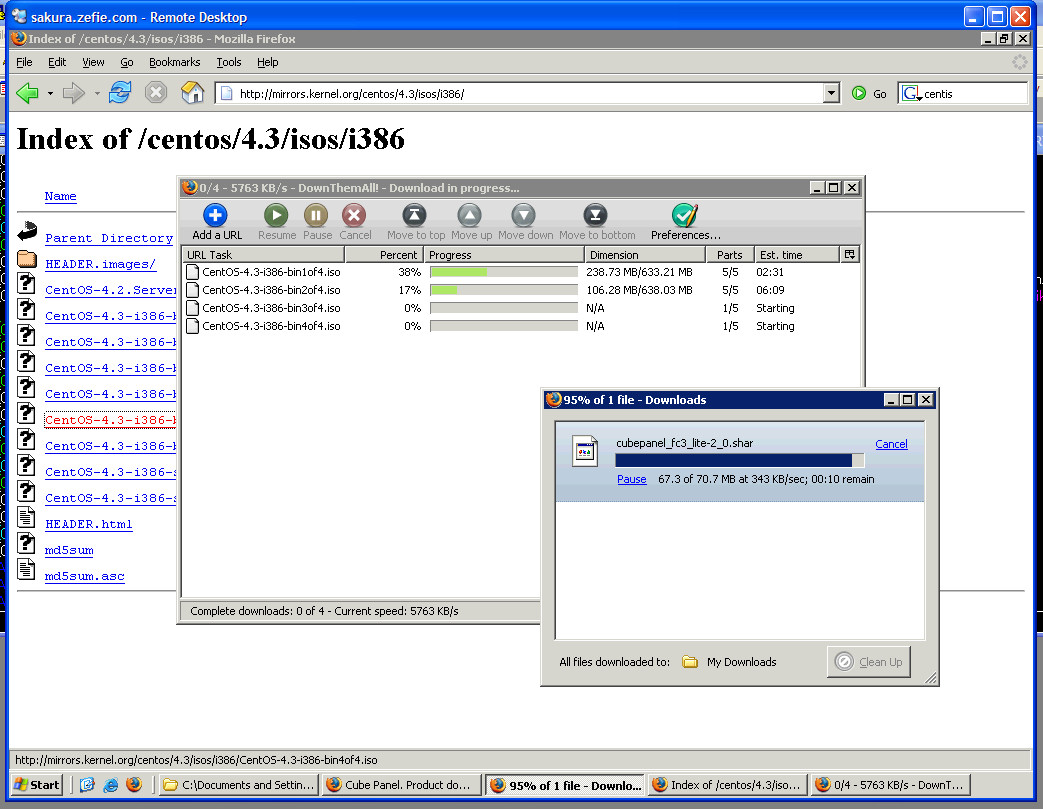Open the Tools menu
Viewport: 1043px width, 809px height.
point(229,62)
